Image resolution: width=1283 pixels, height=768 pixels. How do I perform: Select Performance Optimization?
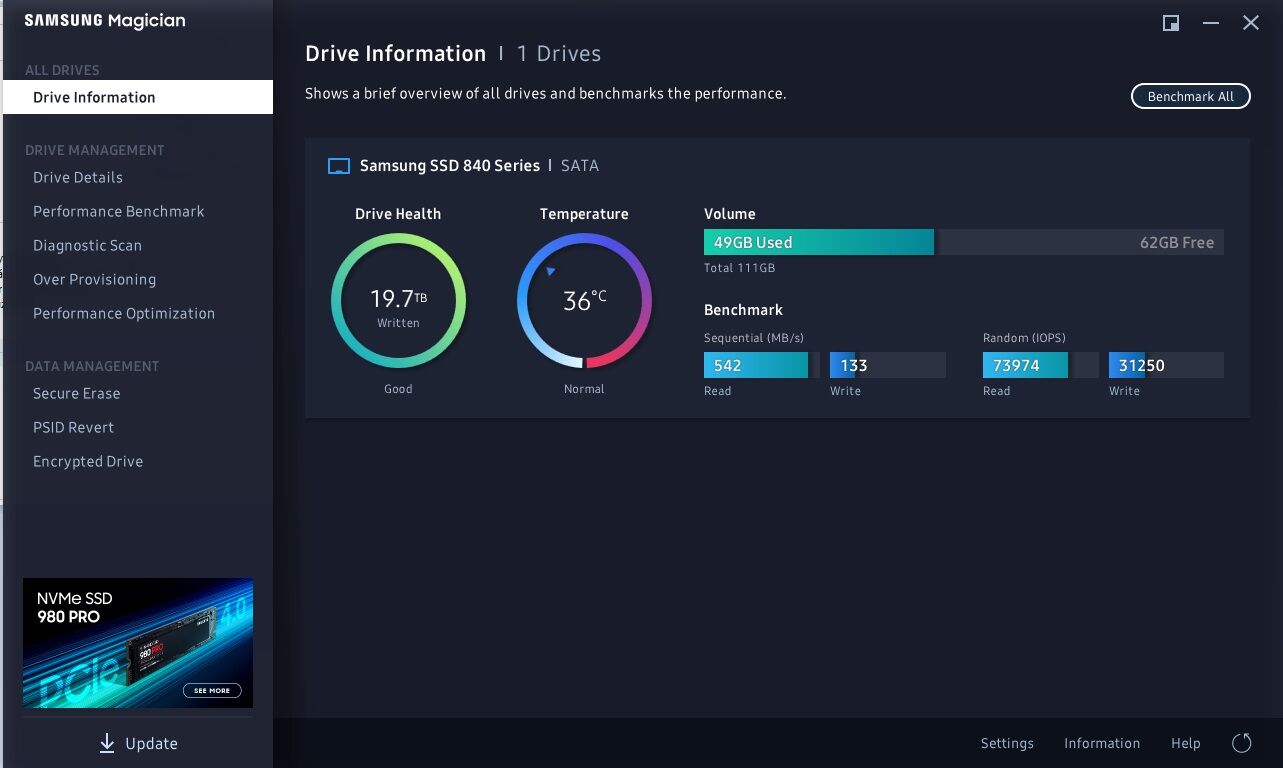(124, 313)
